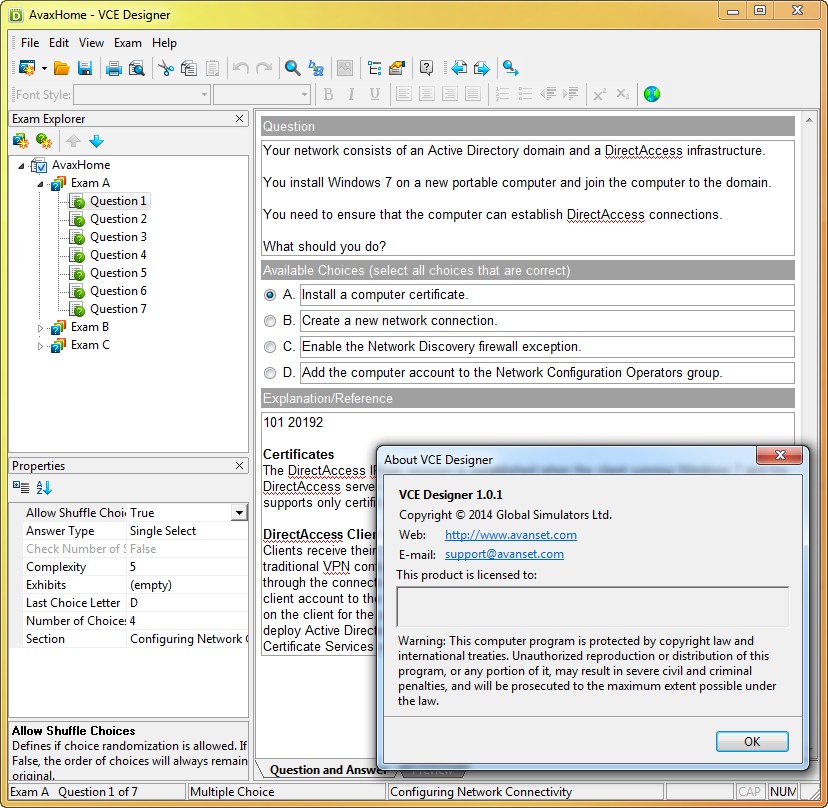The image size is (828, 808).
Task: Click the Save floppy disk icon
Action: click(x=84, y=68)
